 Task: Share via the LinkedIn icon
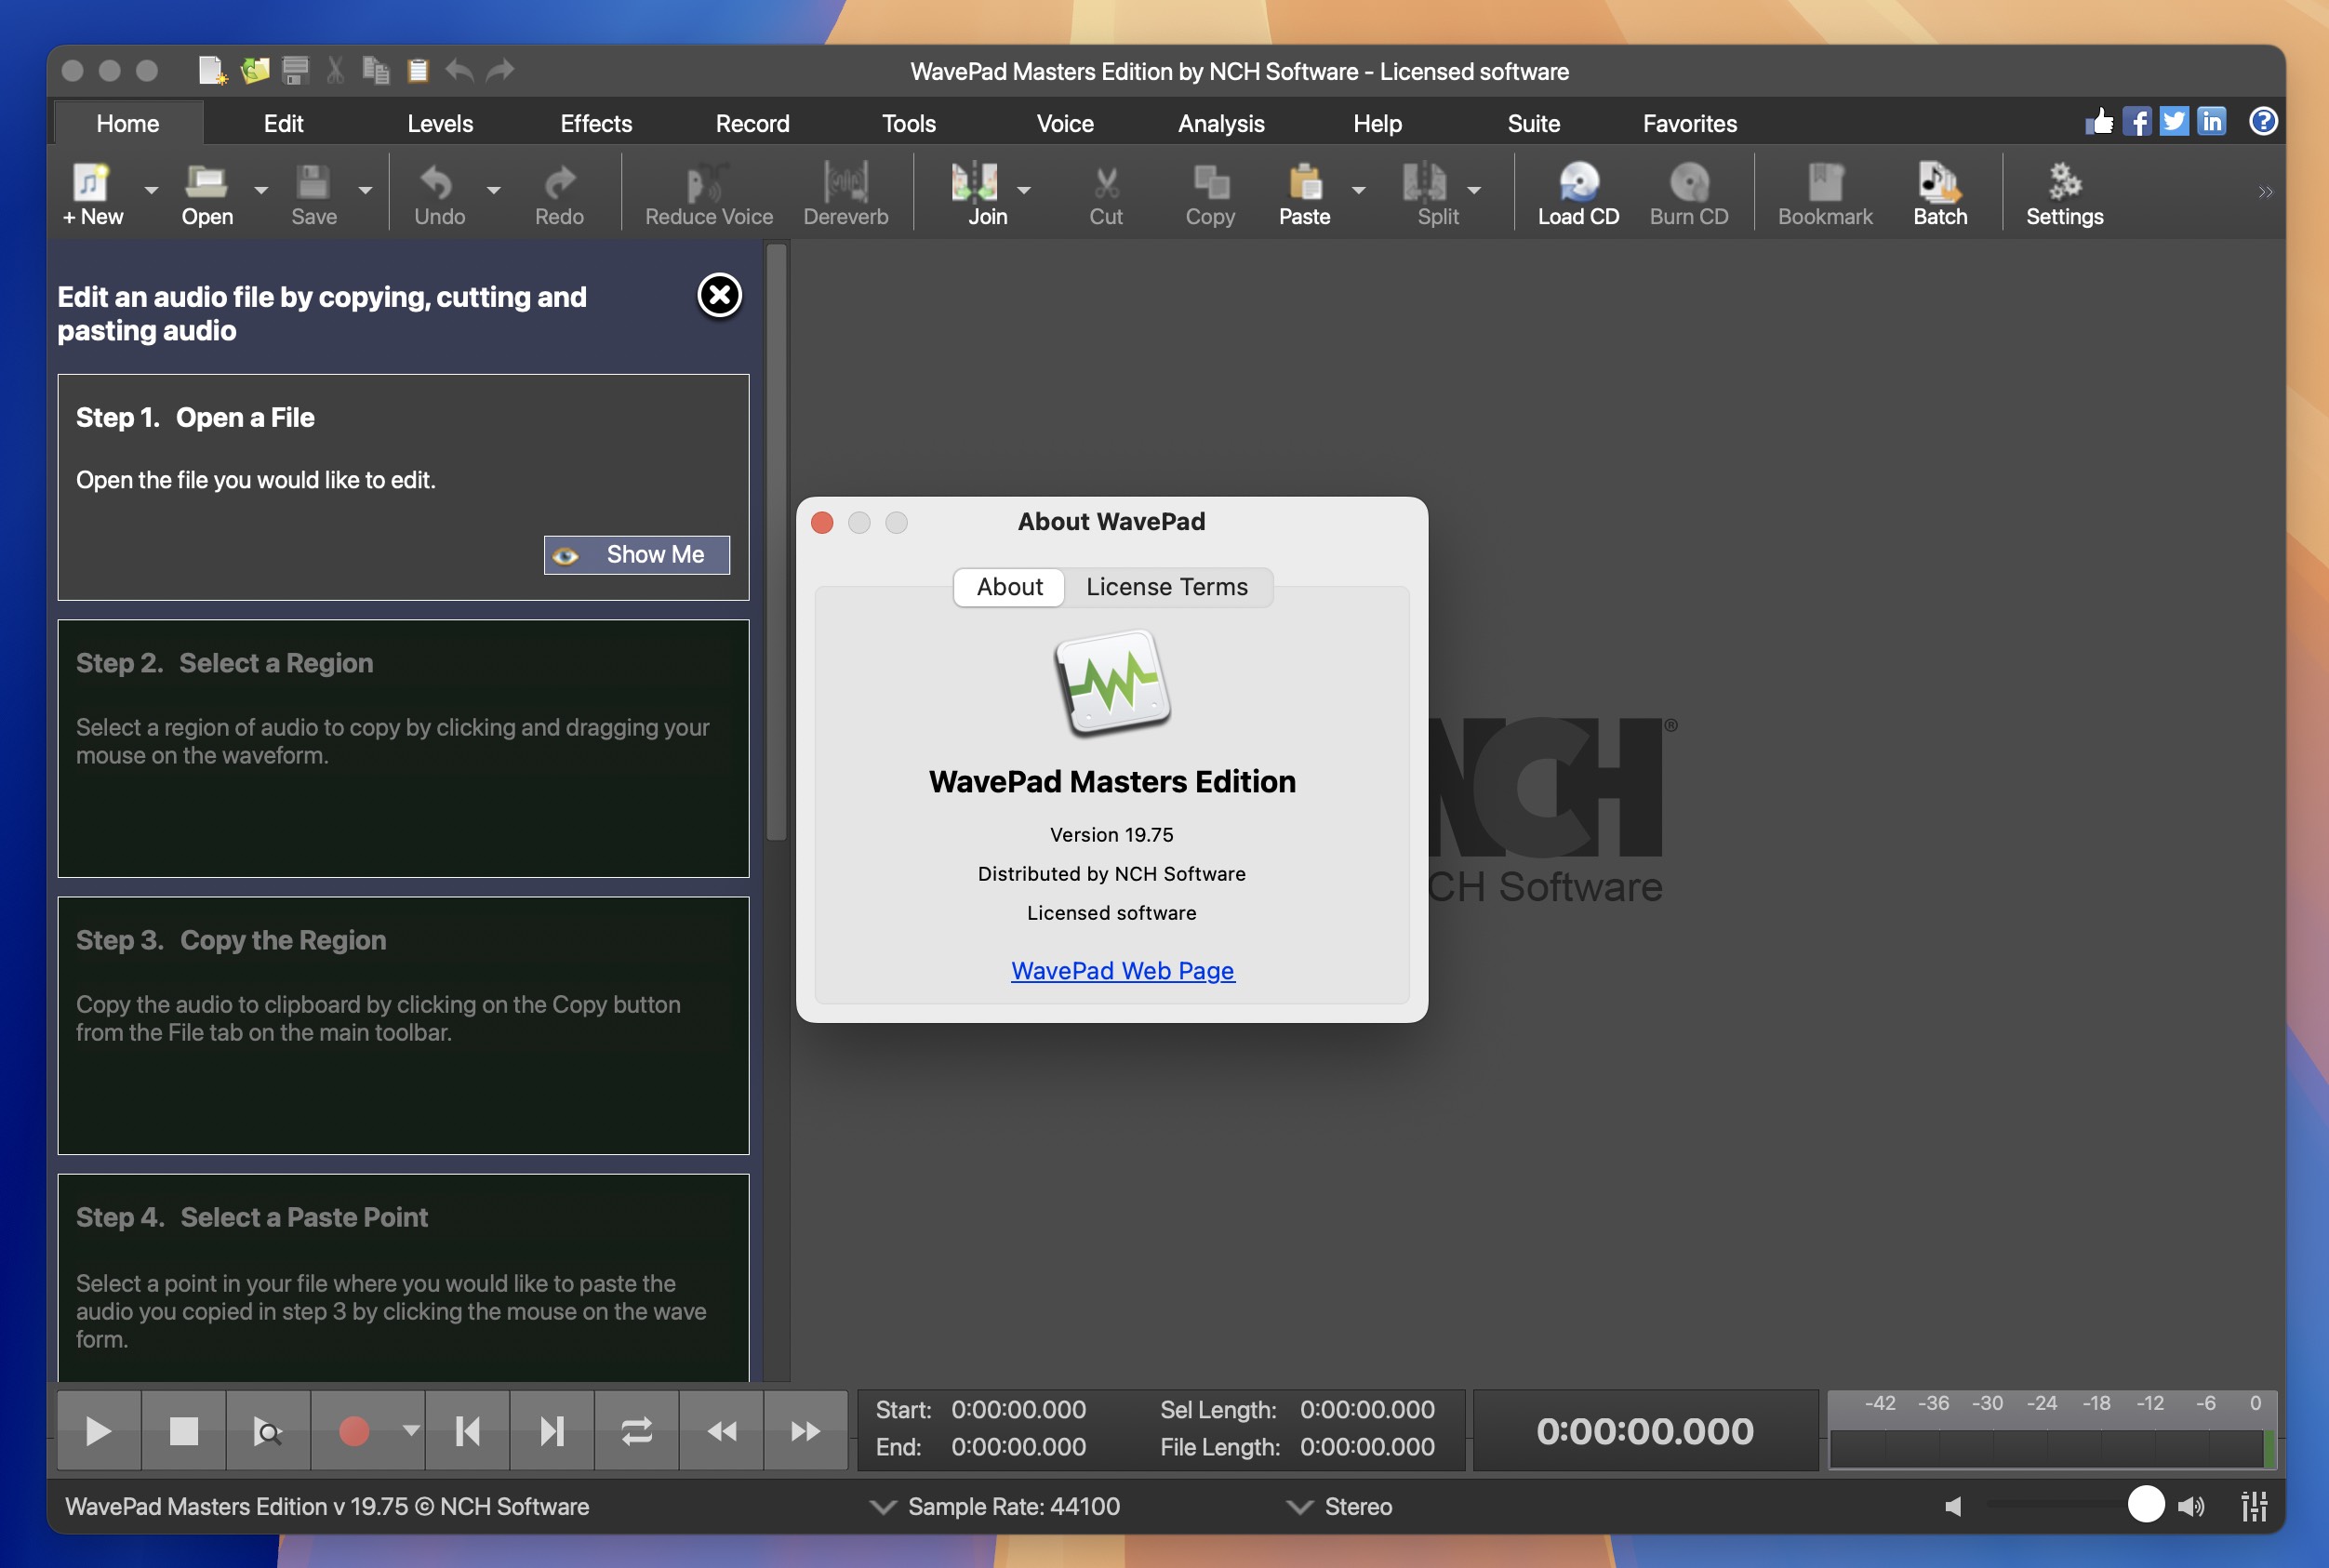2212,122
